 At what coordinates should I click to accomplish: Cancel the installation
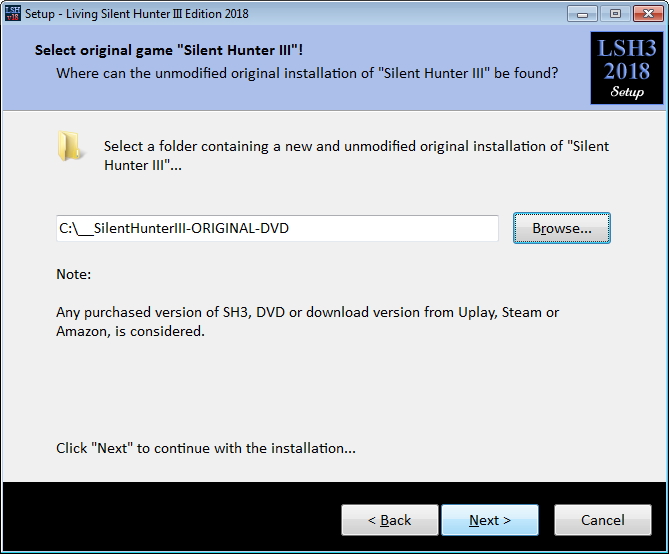(x=602, y=520)
